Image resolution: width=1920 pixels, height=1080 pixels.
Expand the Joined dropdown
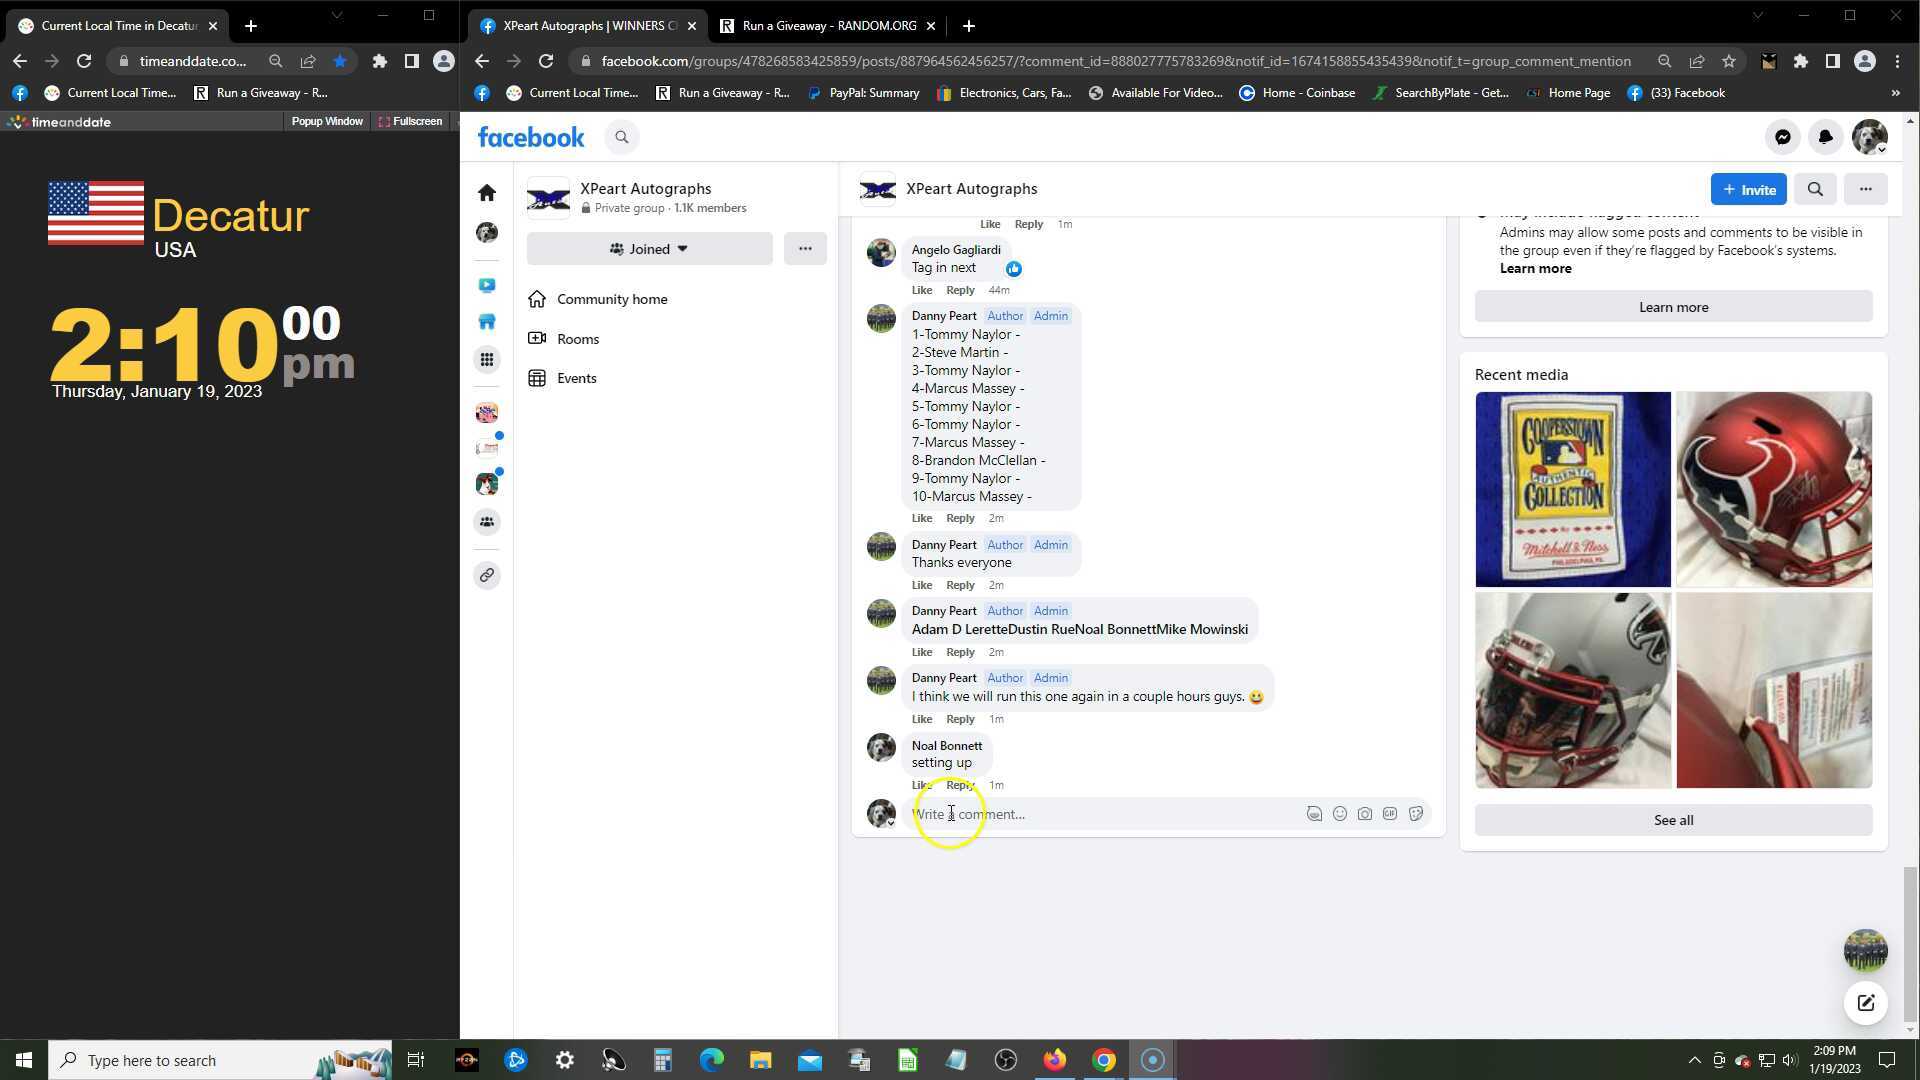(649, 249)
